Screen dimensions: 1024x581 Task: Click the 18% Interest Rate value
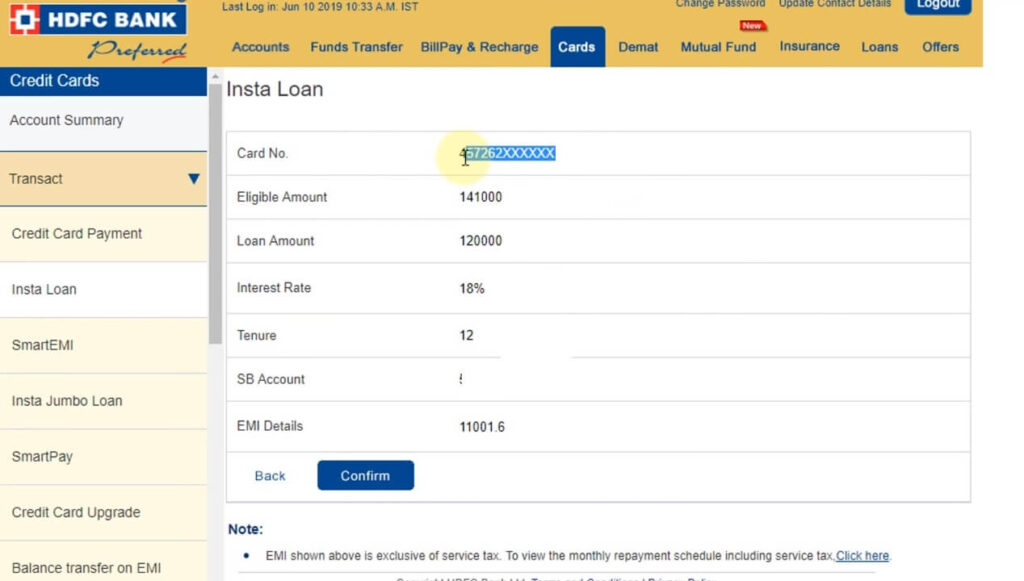pyautogui.click(x=472, y=289)
